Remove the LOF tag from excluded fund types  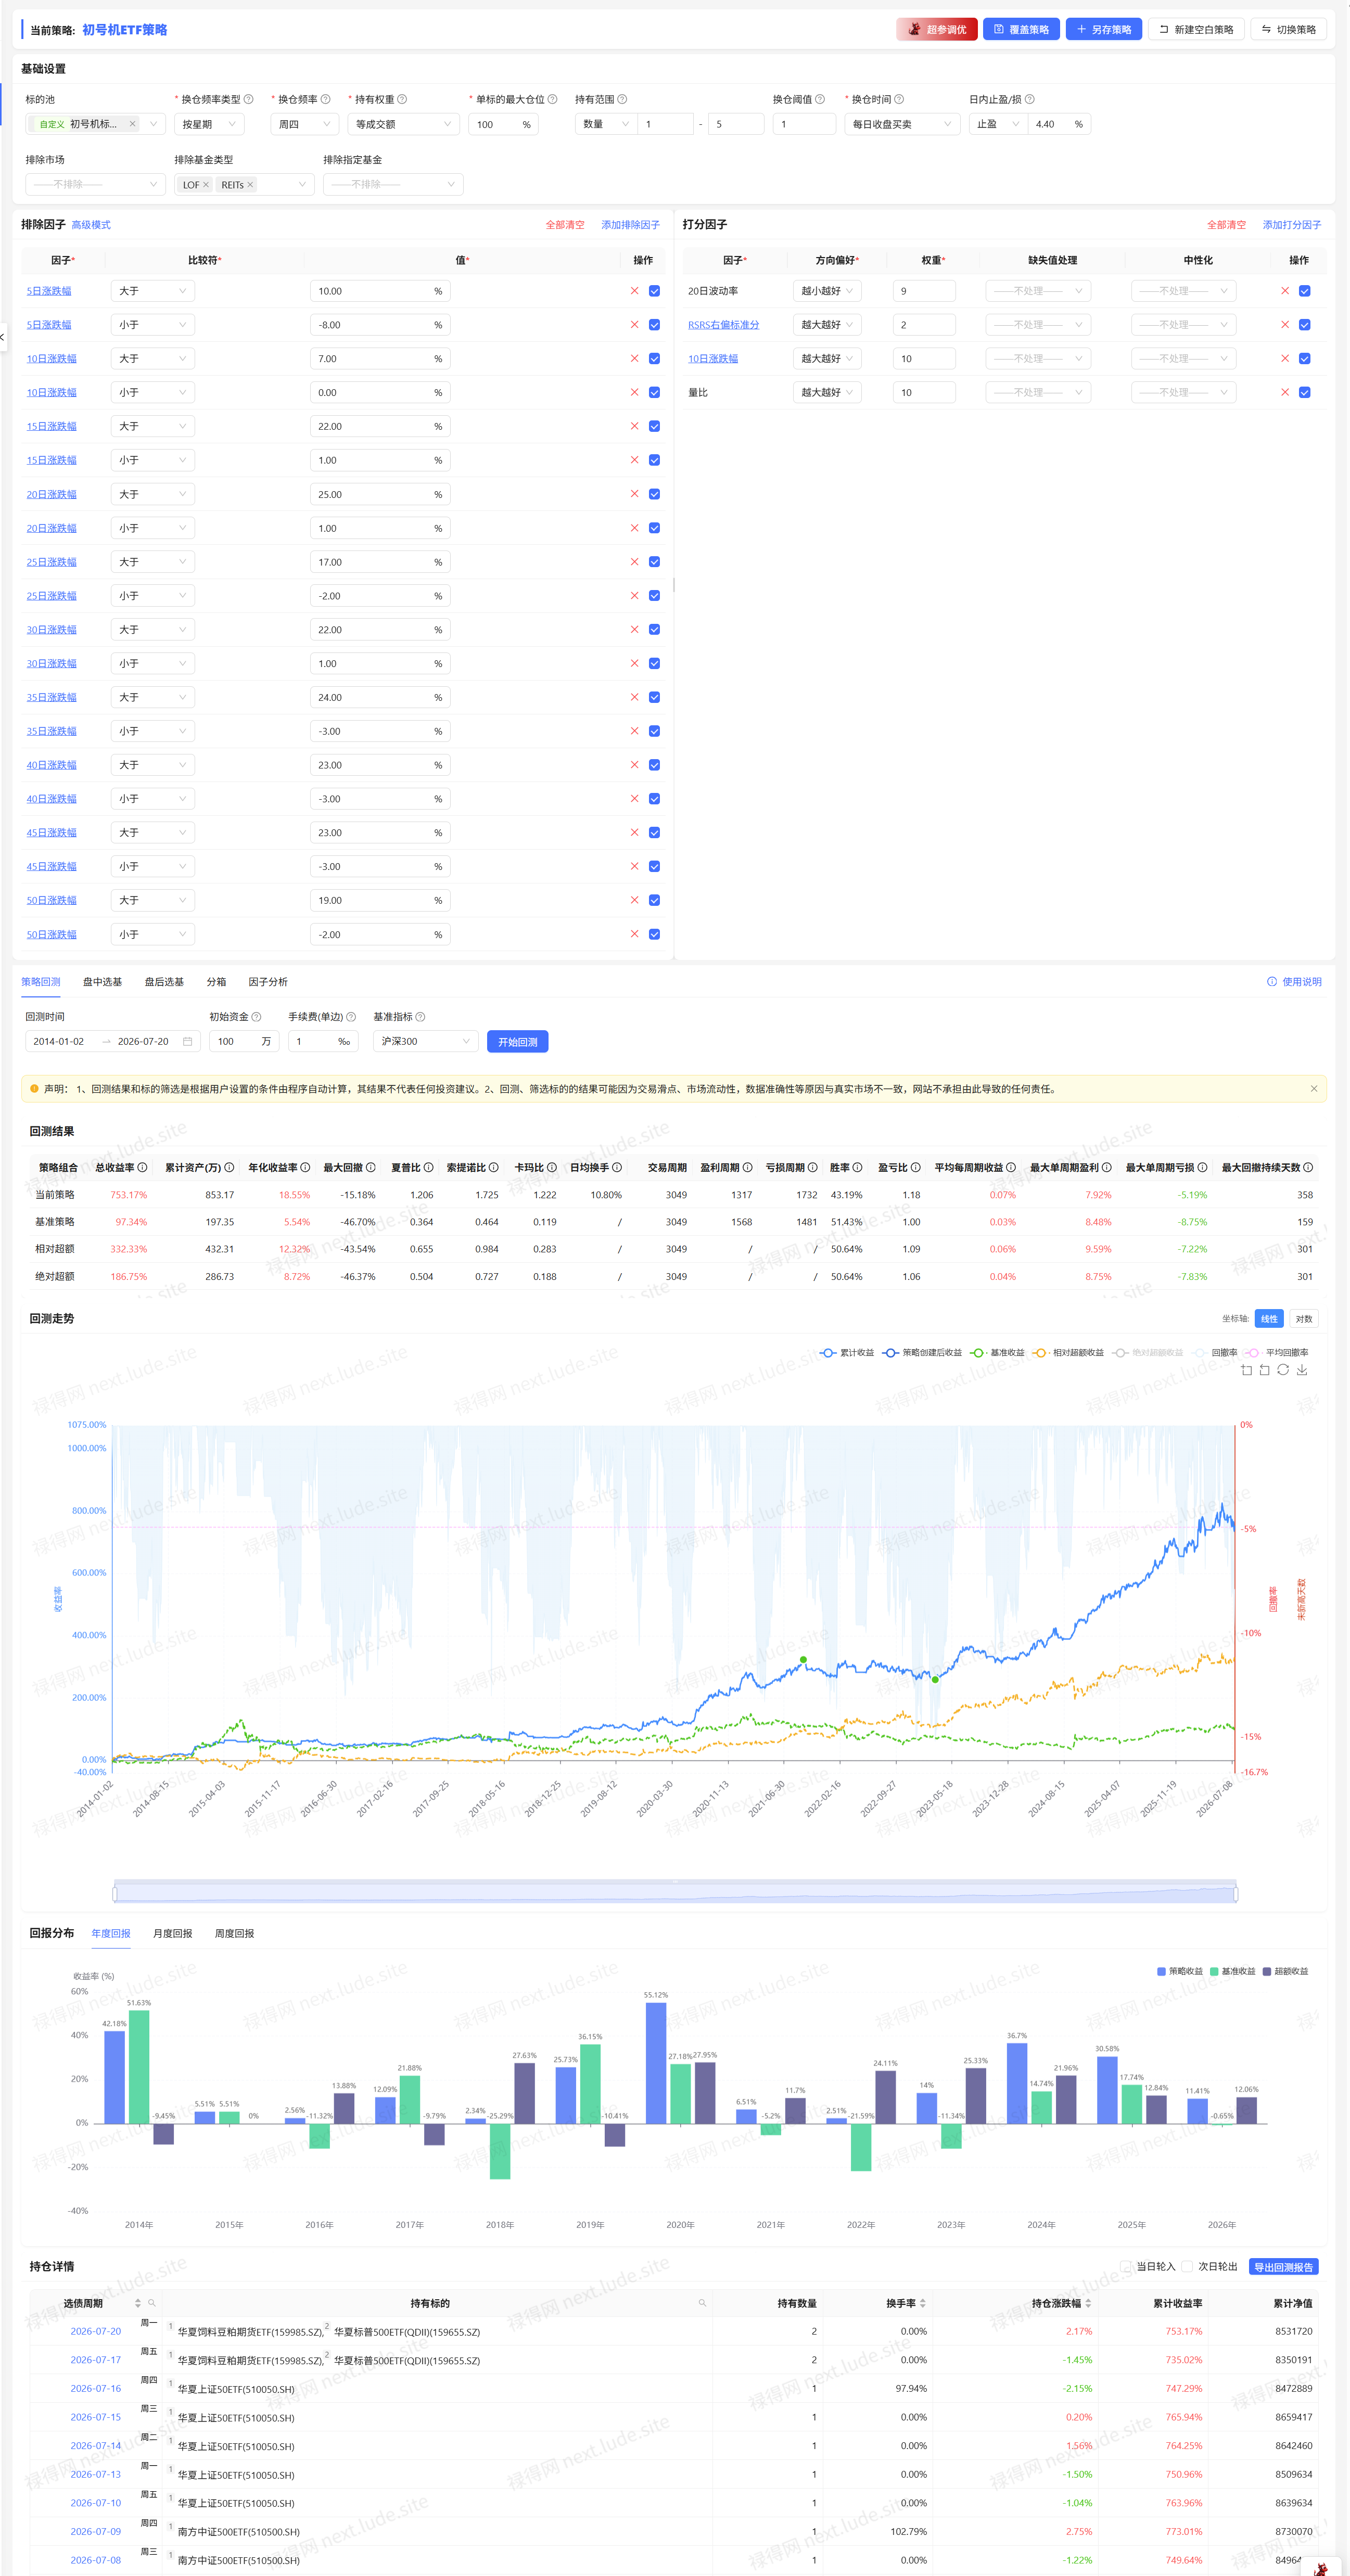click(x=206, y=185)
